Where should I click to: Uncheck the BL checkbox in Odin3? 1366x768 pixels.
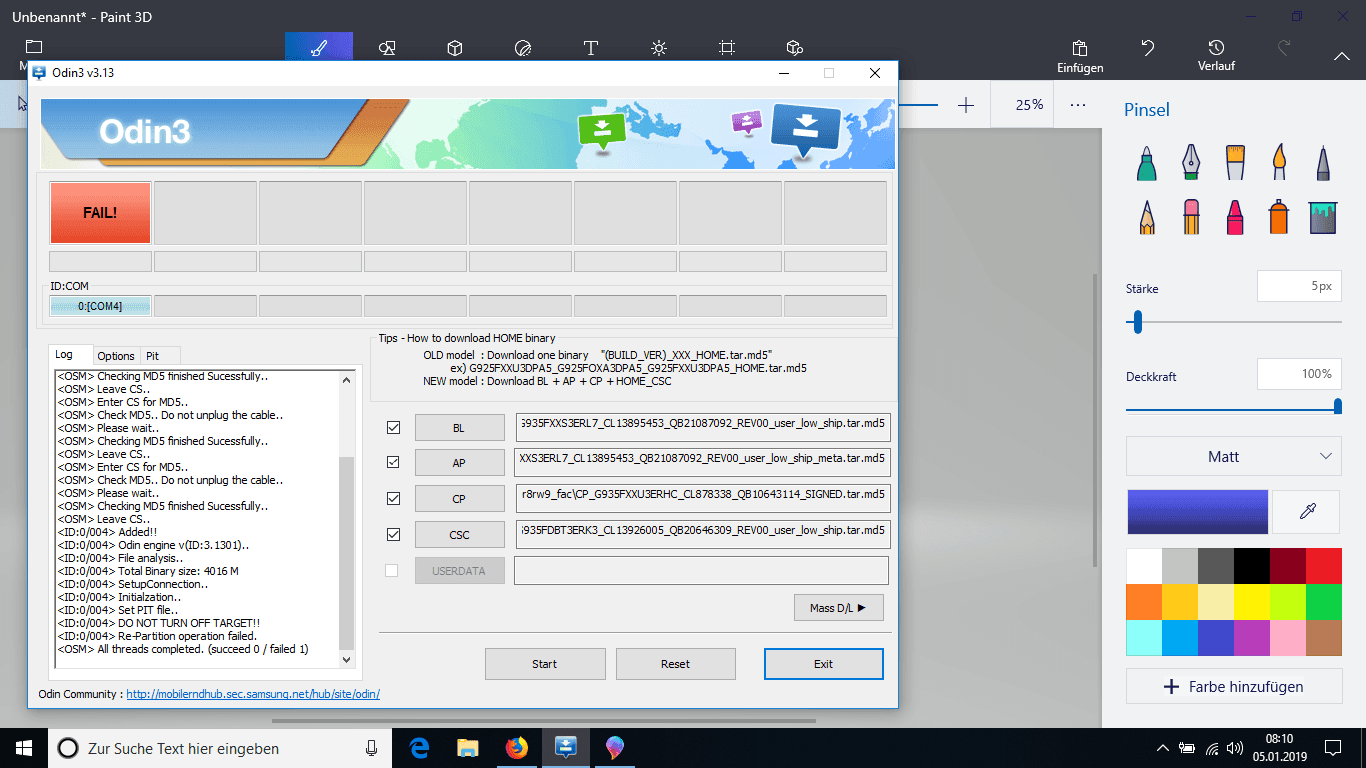(x=393, y=428)
